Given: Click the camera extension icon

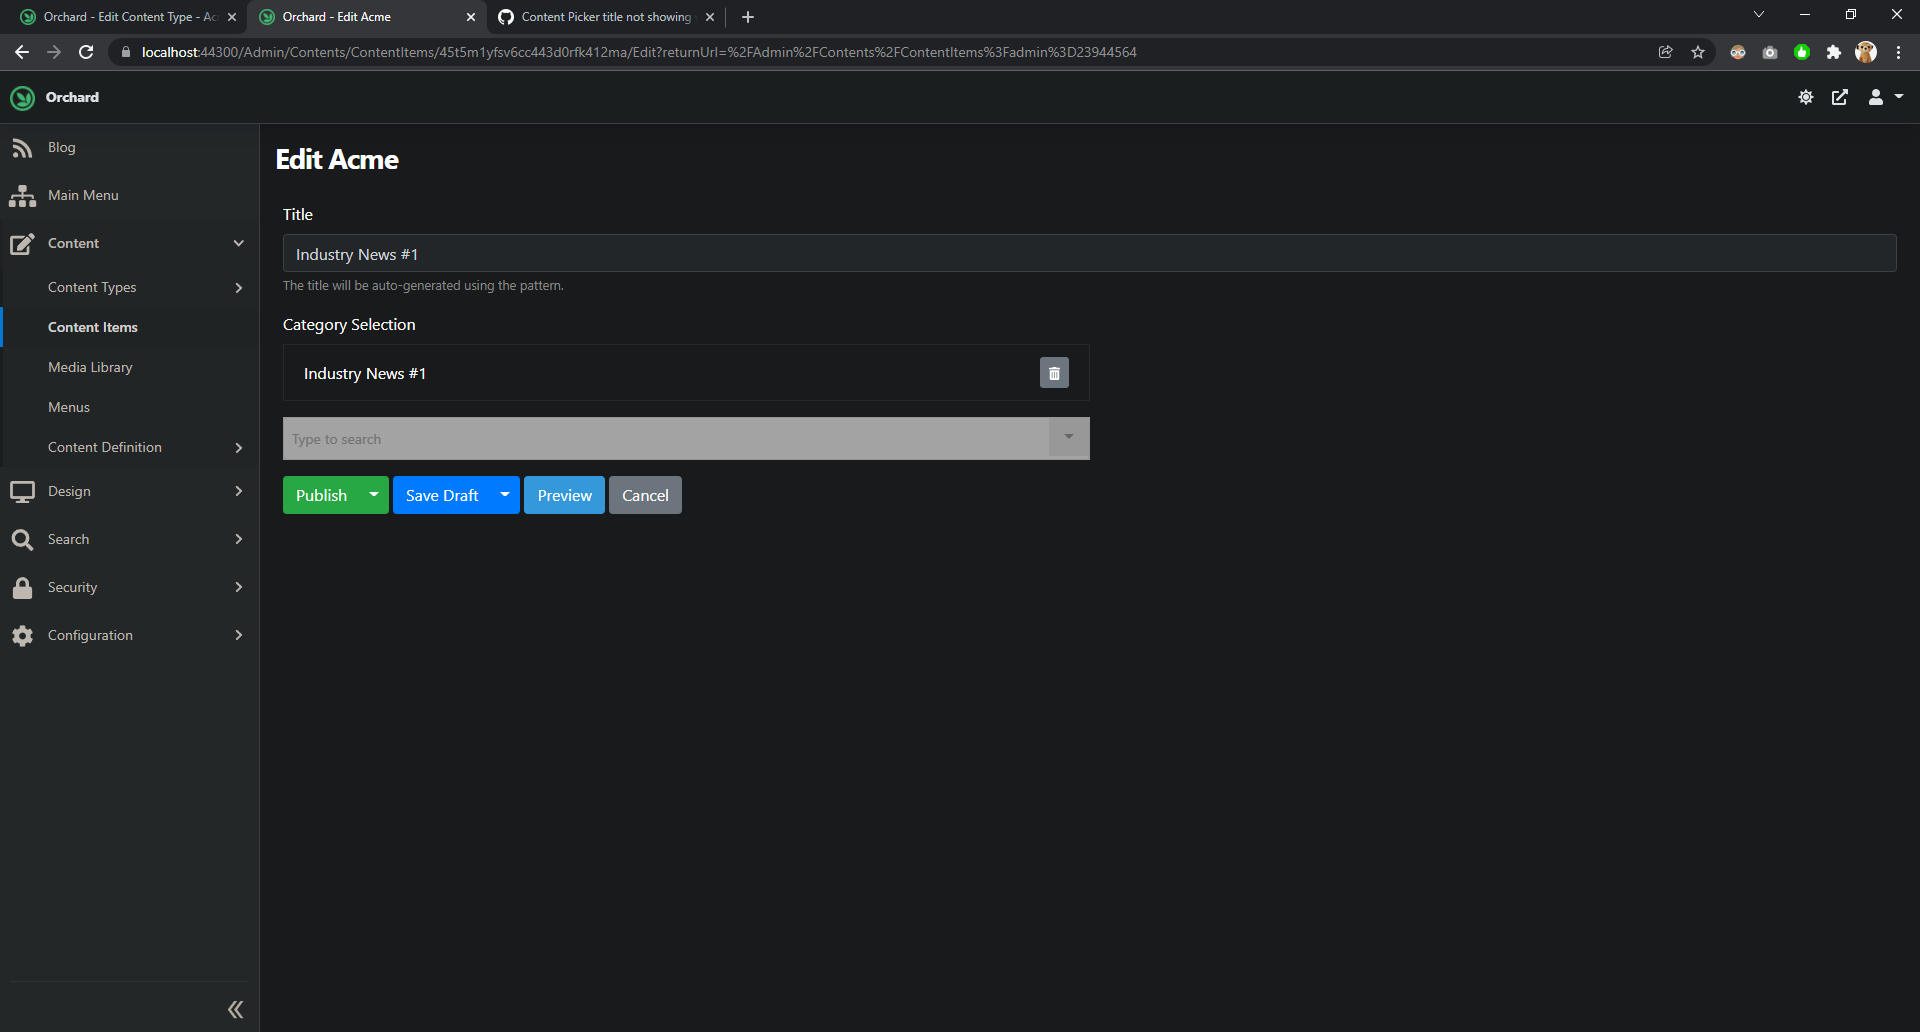Looking at the screenshot, I should 1770,52.
